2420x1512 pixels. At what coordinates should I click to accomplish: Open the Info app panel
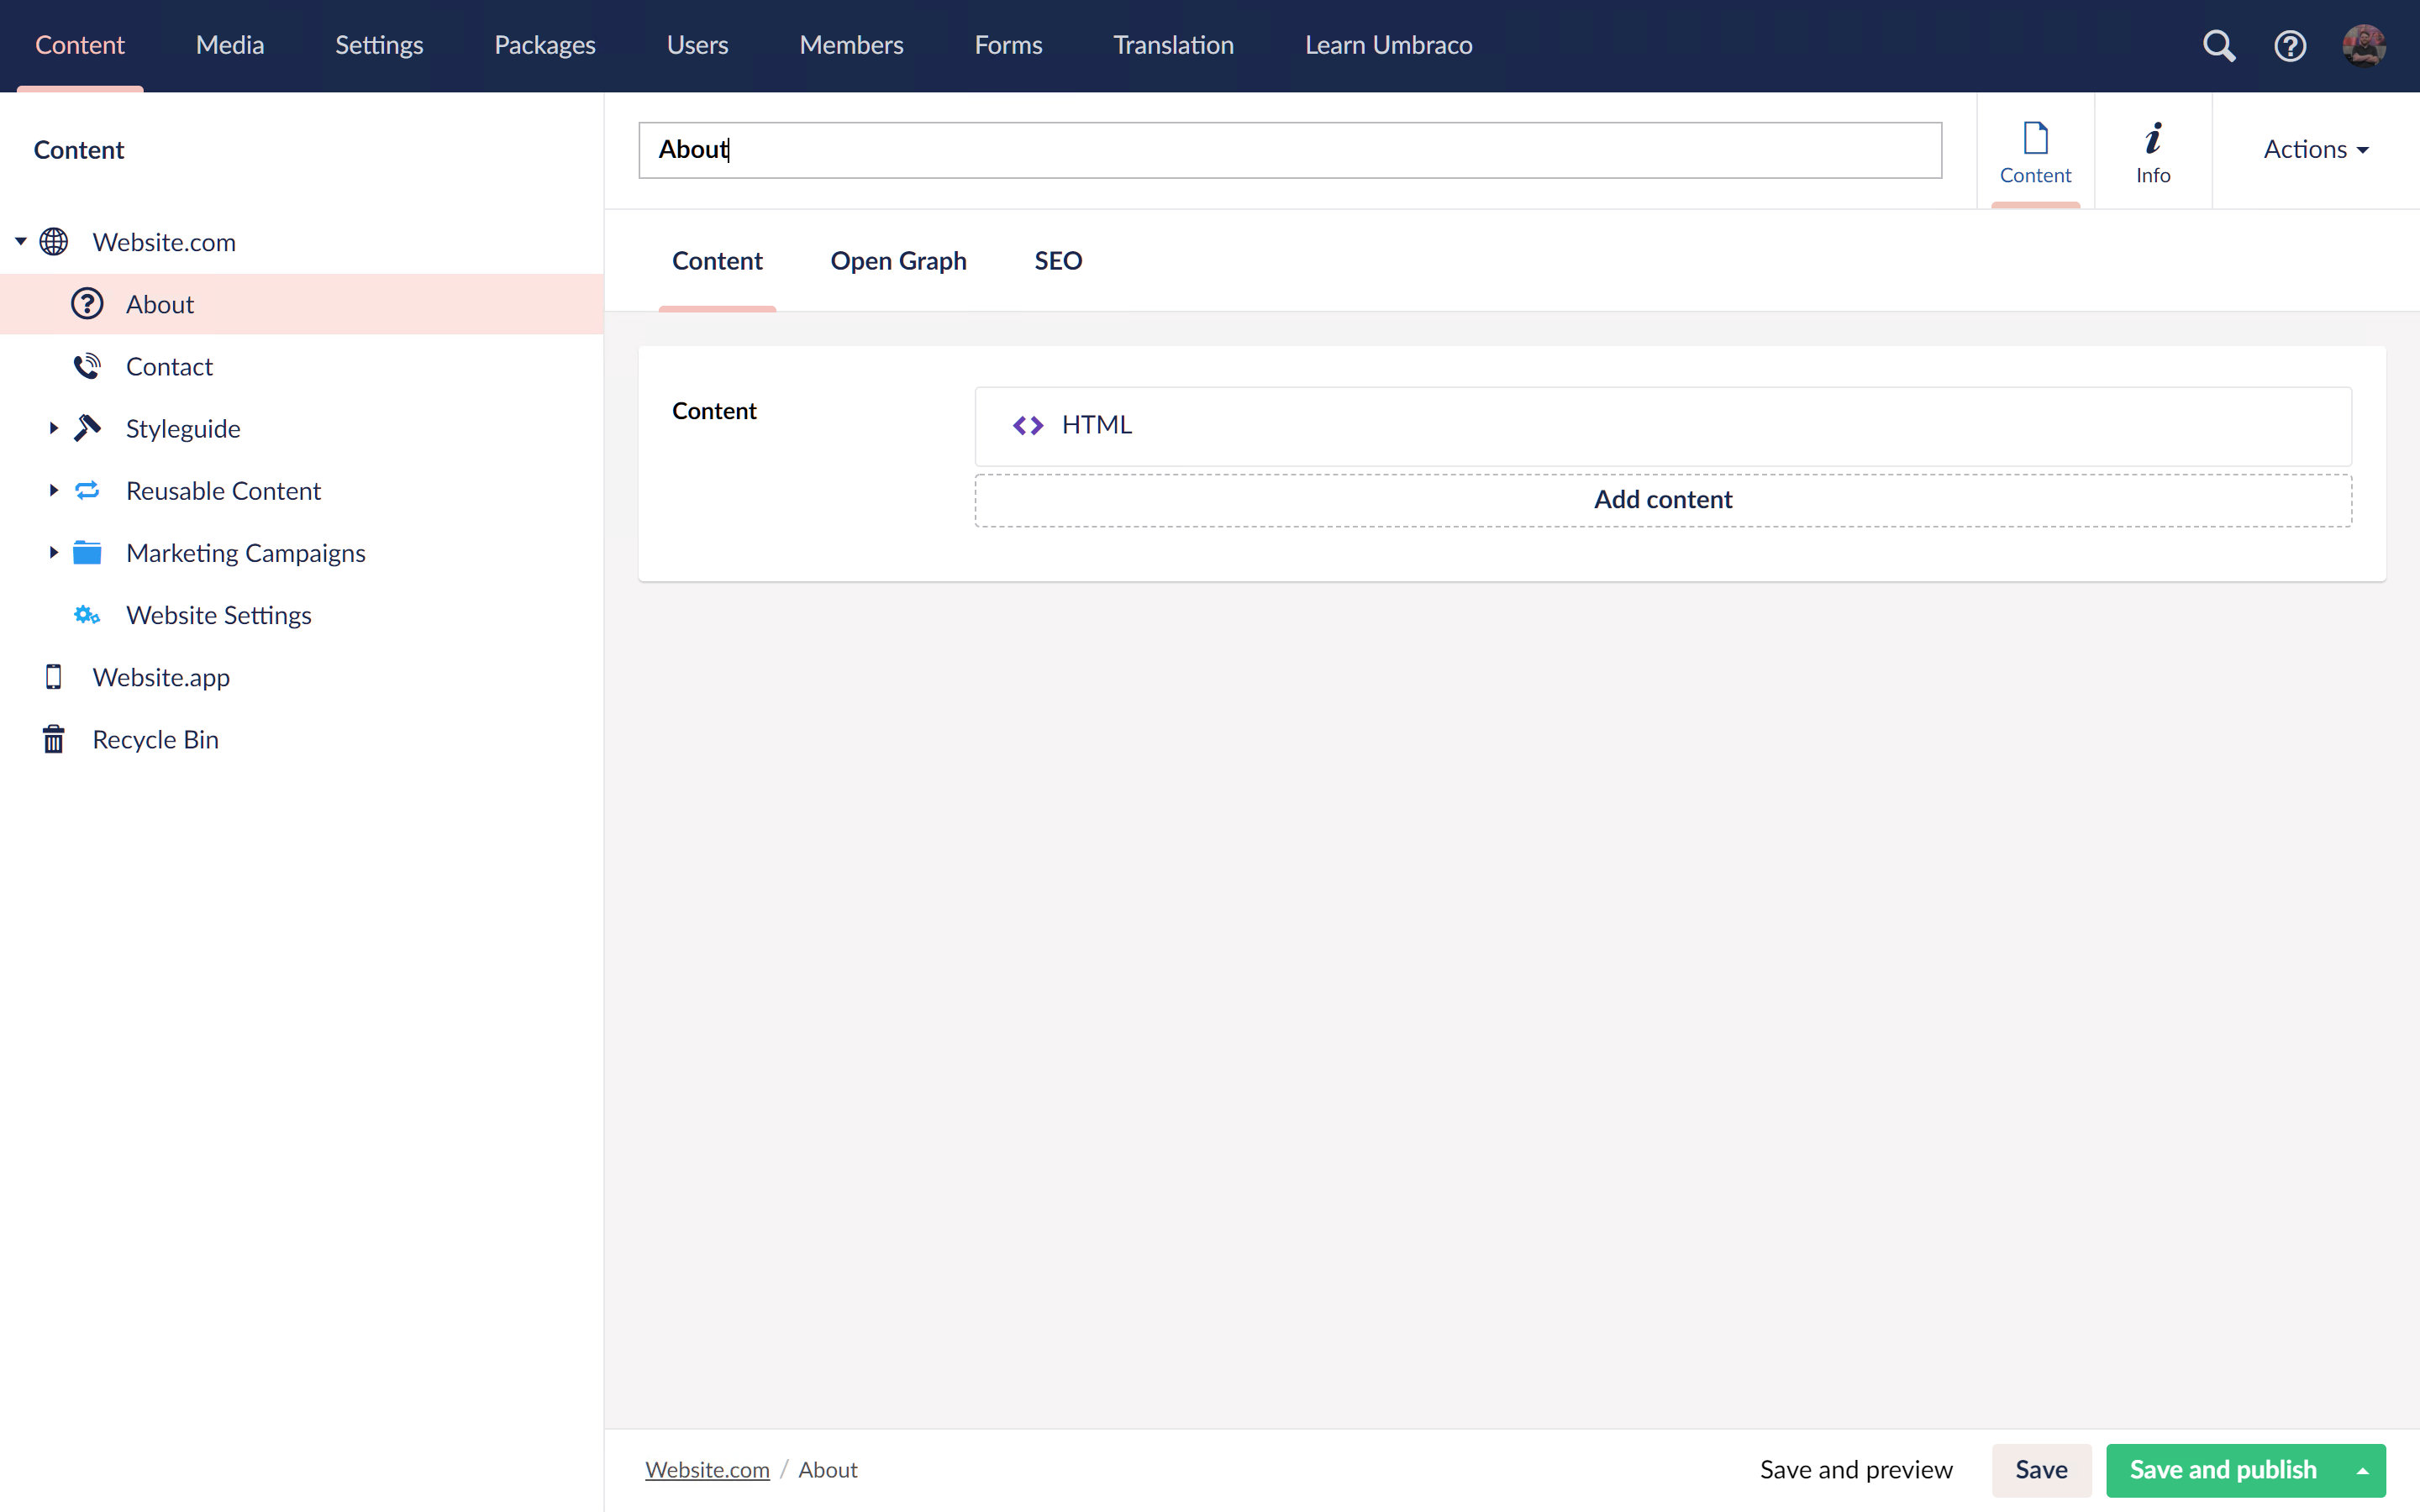tap(2153, 151)
